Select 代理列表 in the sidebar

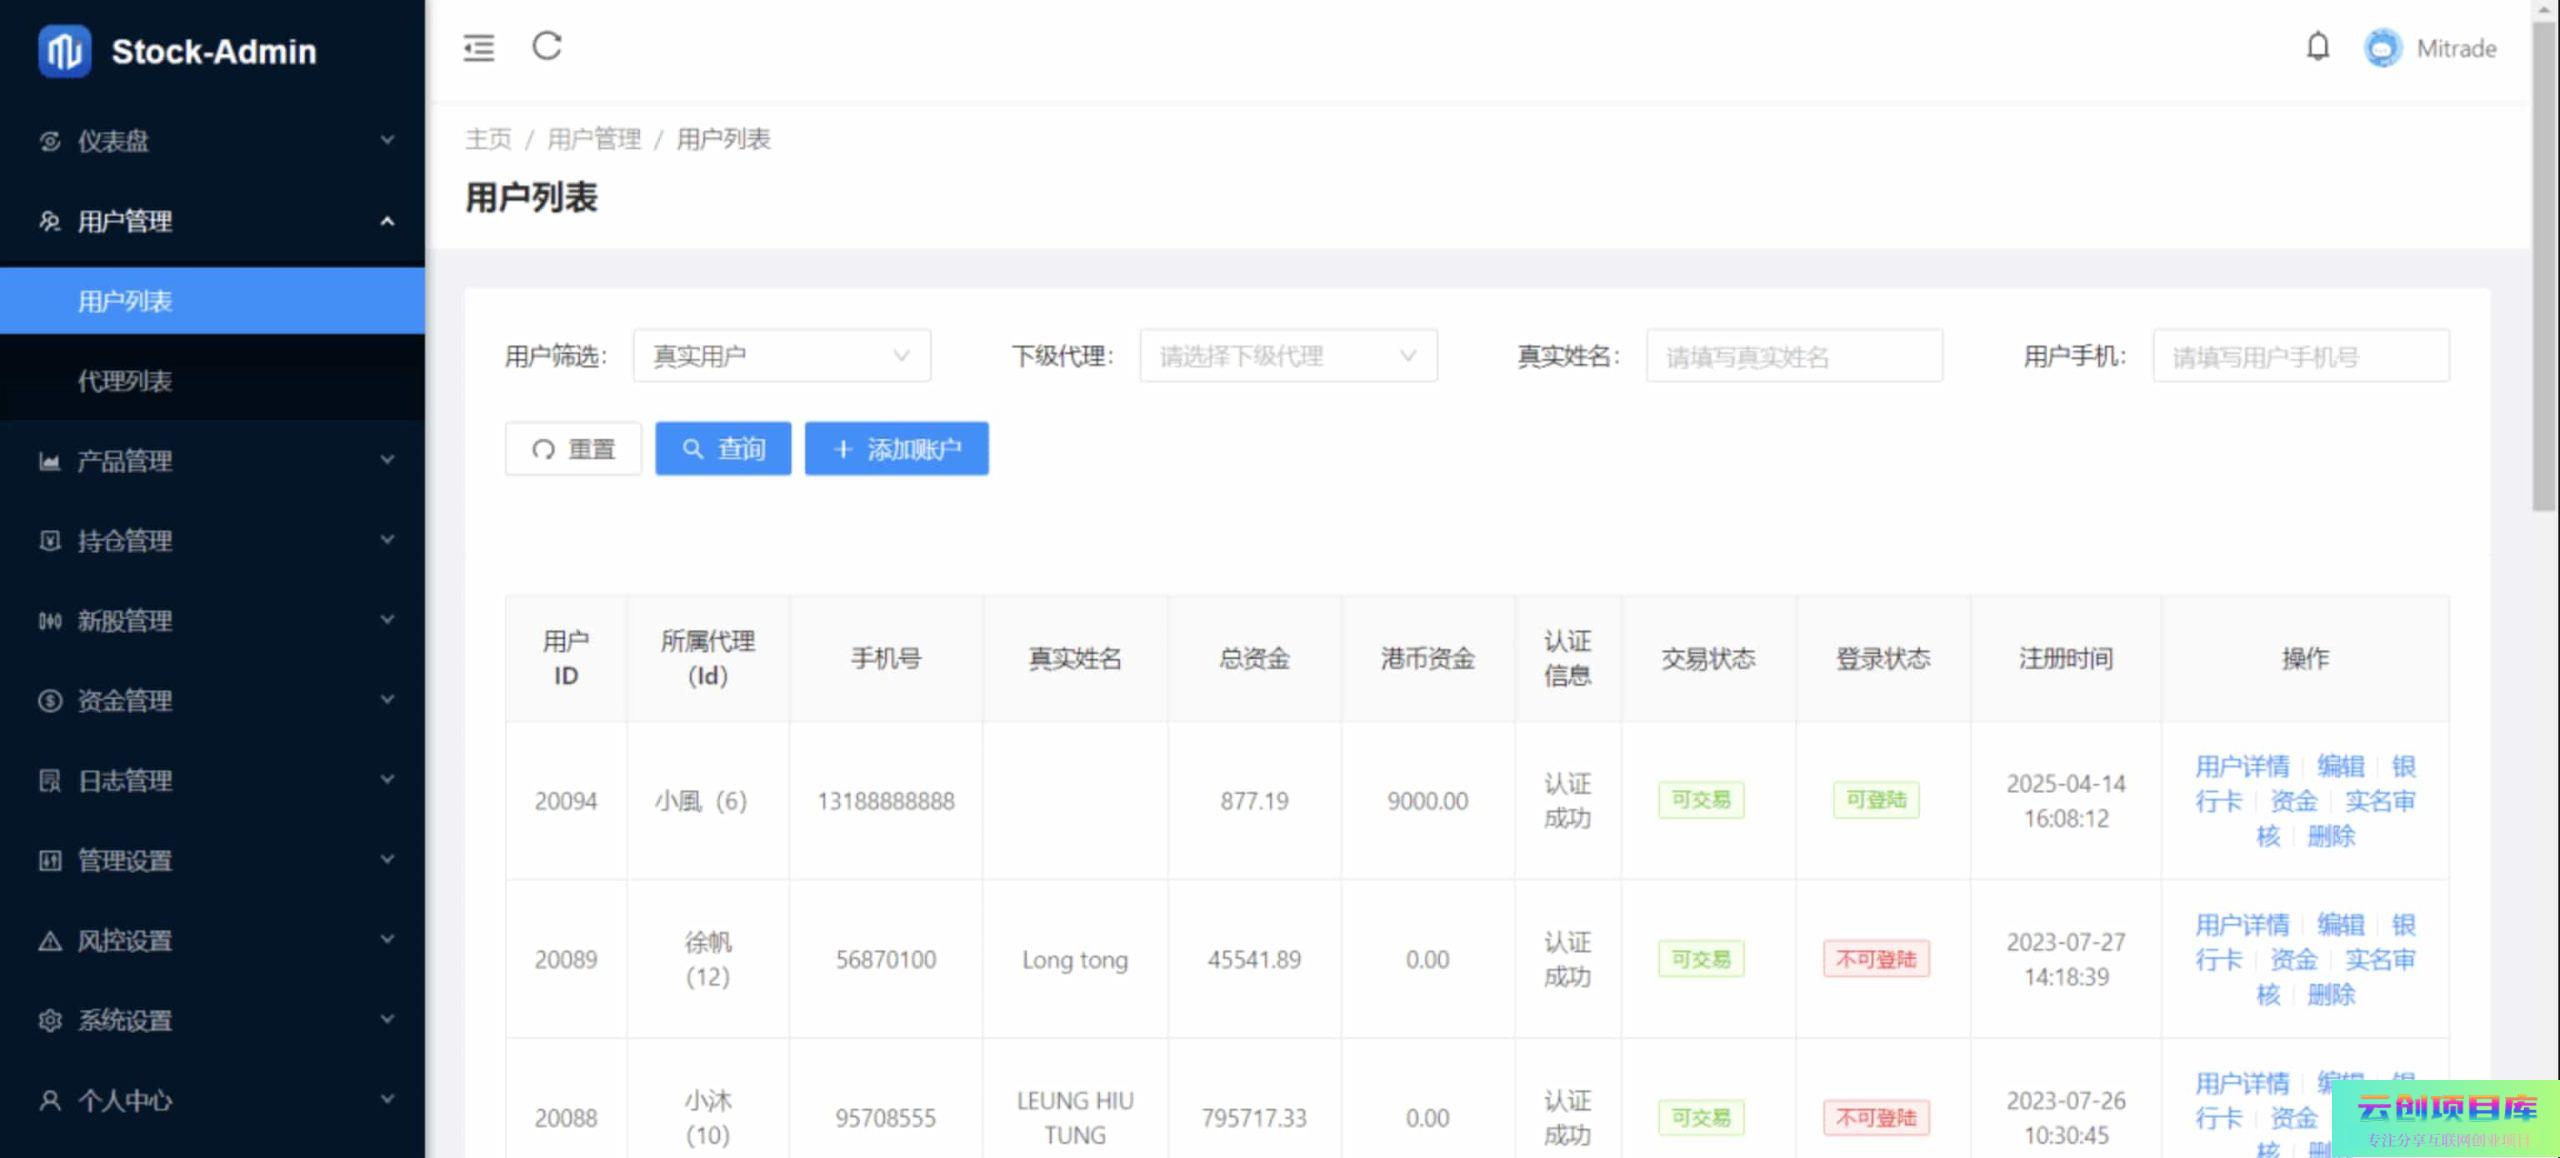125,381
